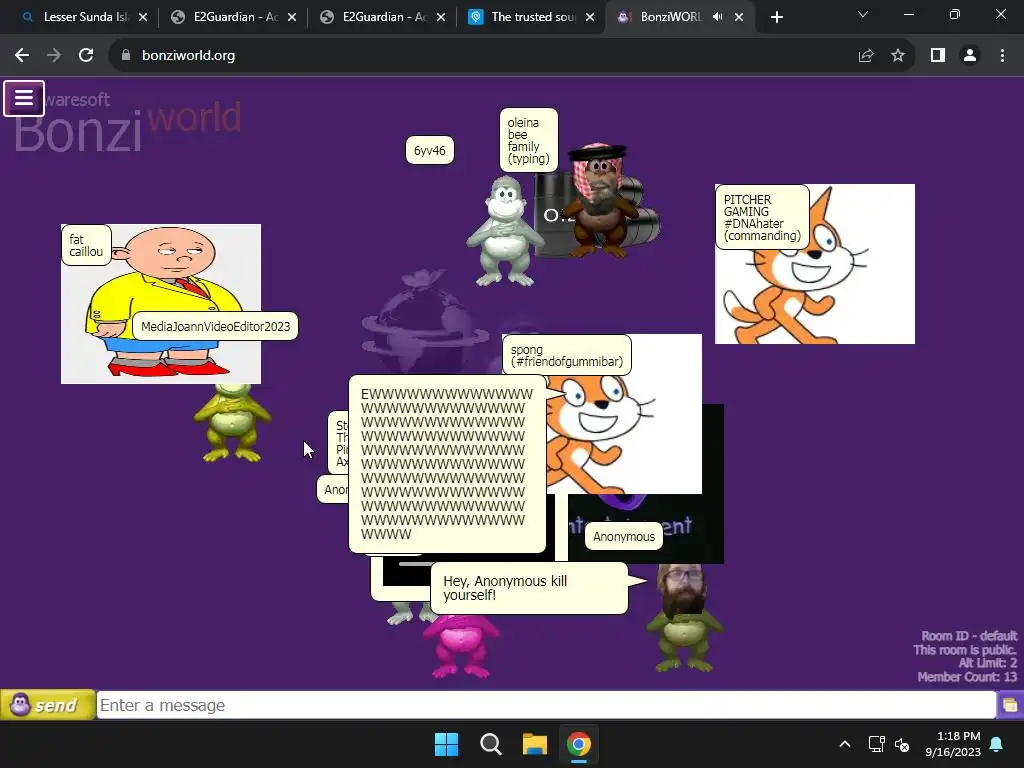Open the Windows Start menu

(x=447, y=744)
